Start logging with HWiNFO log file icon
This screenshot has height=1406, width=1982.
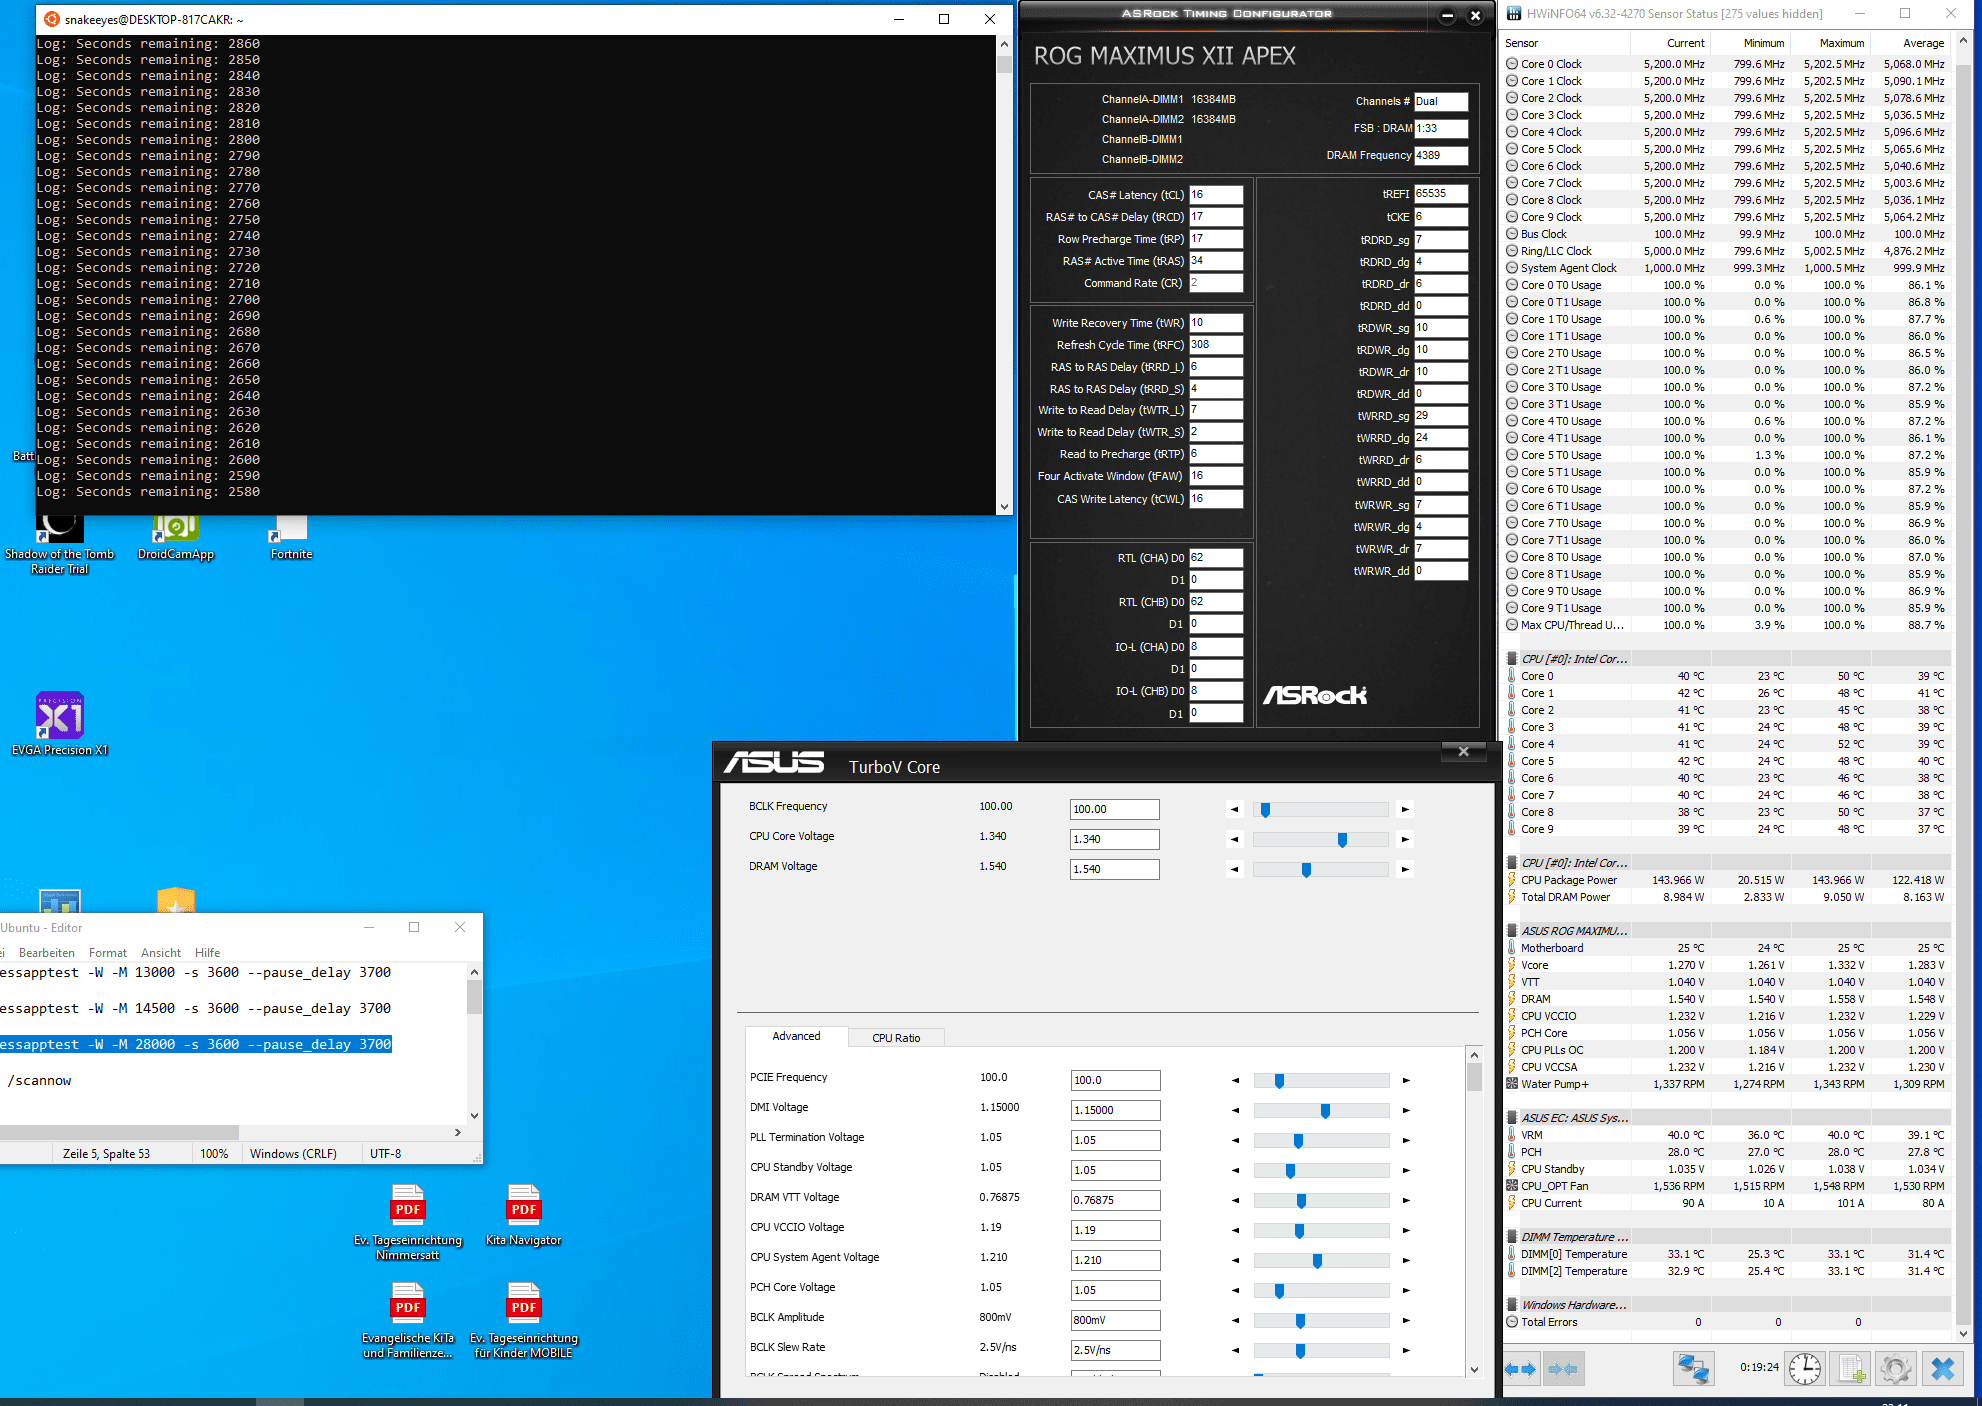[x=1850, y=1369]
